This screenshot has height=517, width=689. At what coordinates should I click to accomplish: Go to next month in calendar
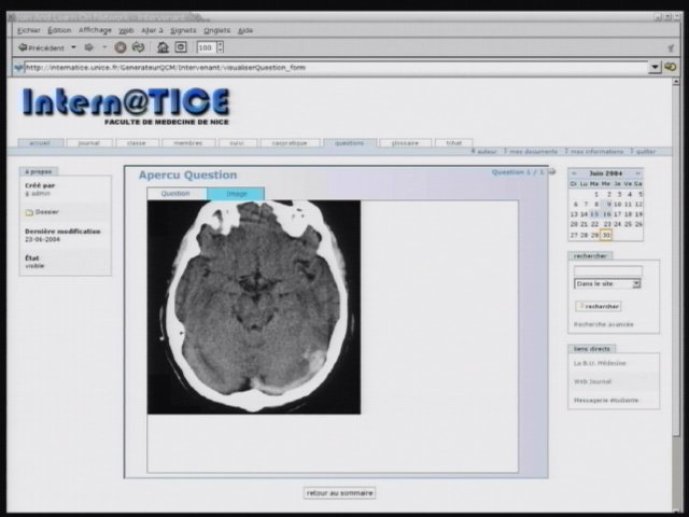(x=638, y=174)
